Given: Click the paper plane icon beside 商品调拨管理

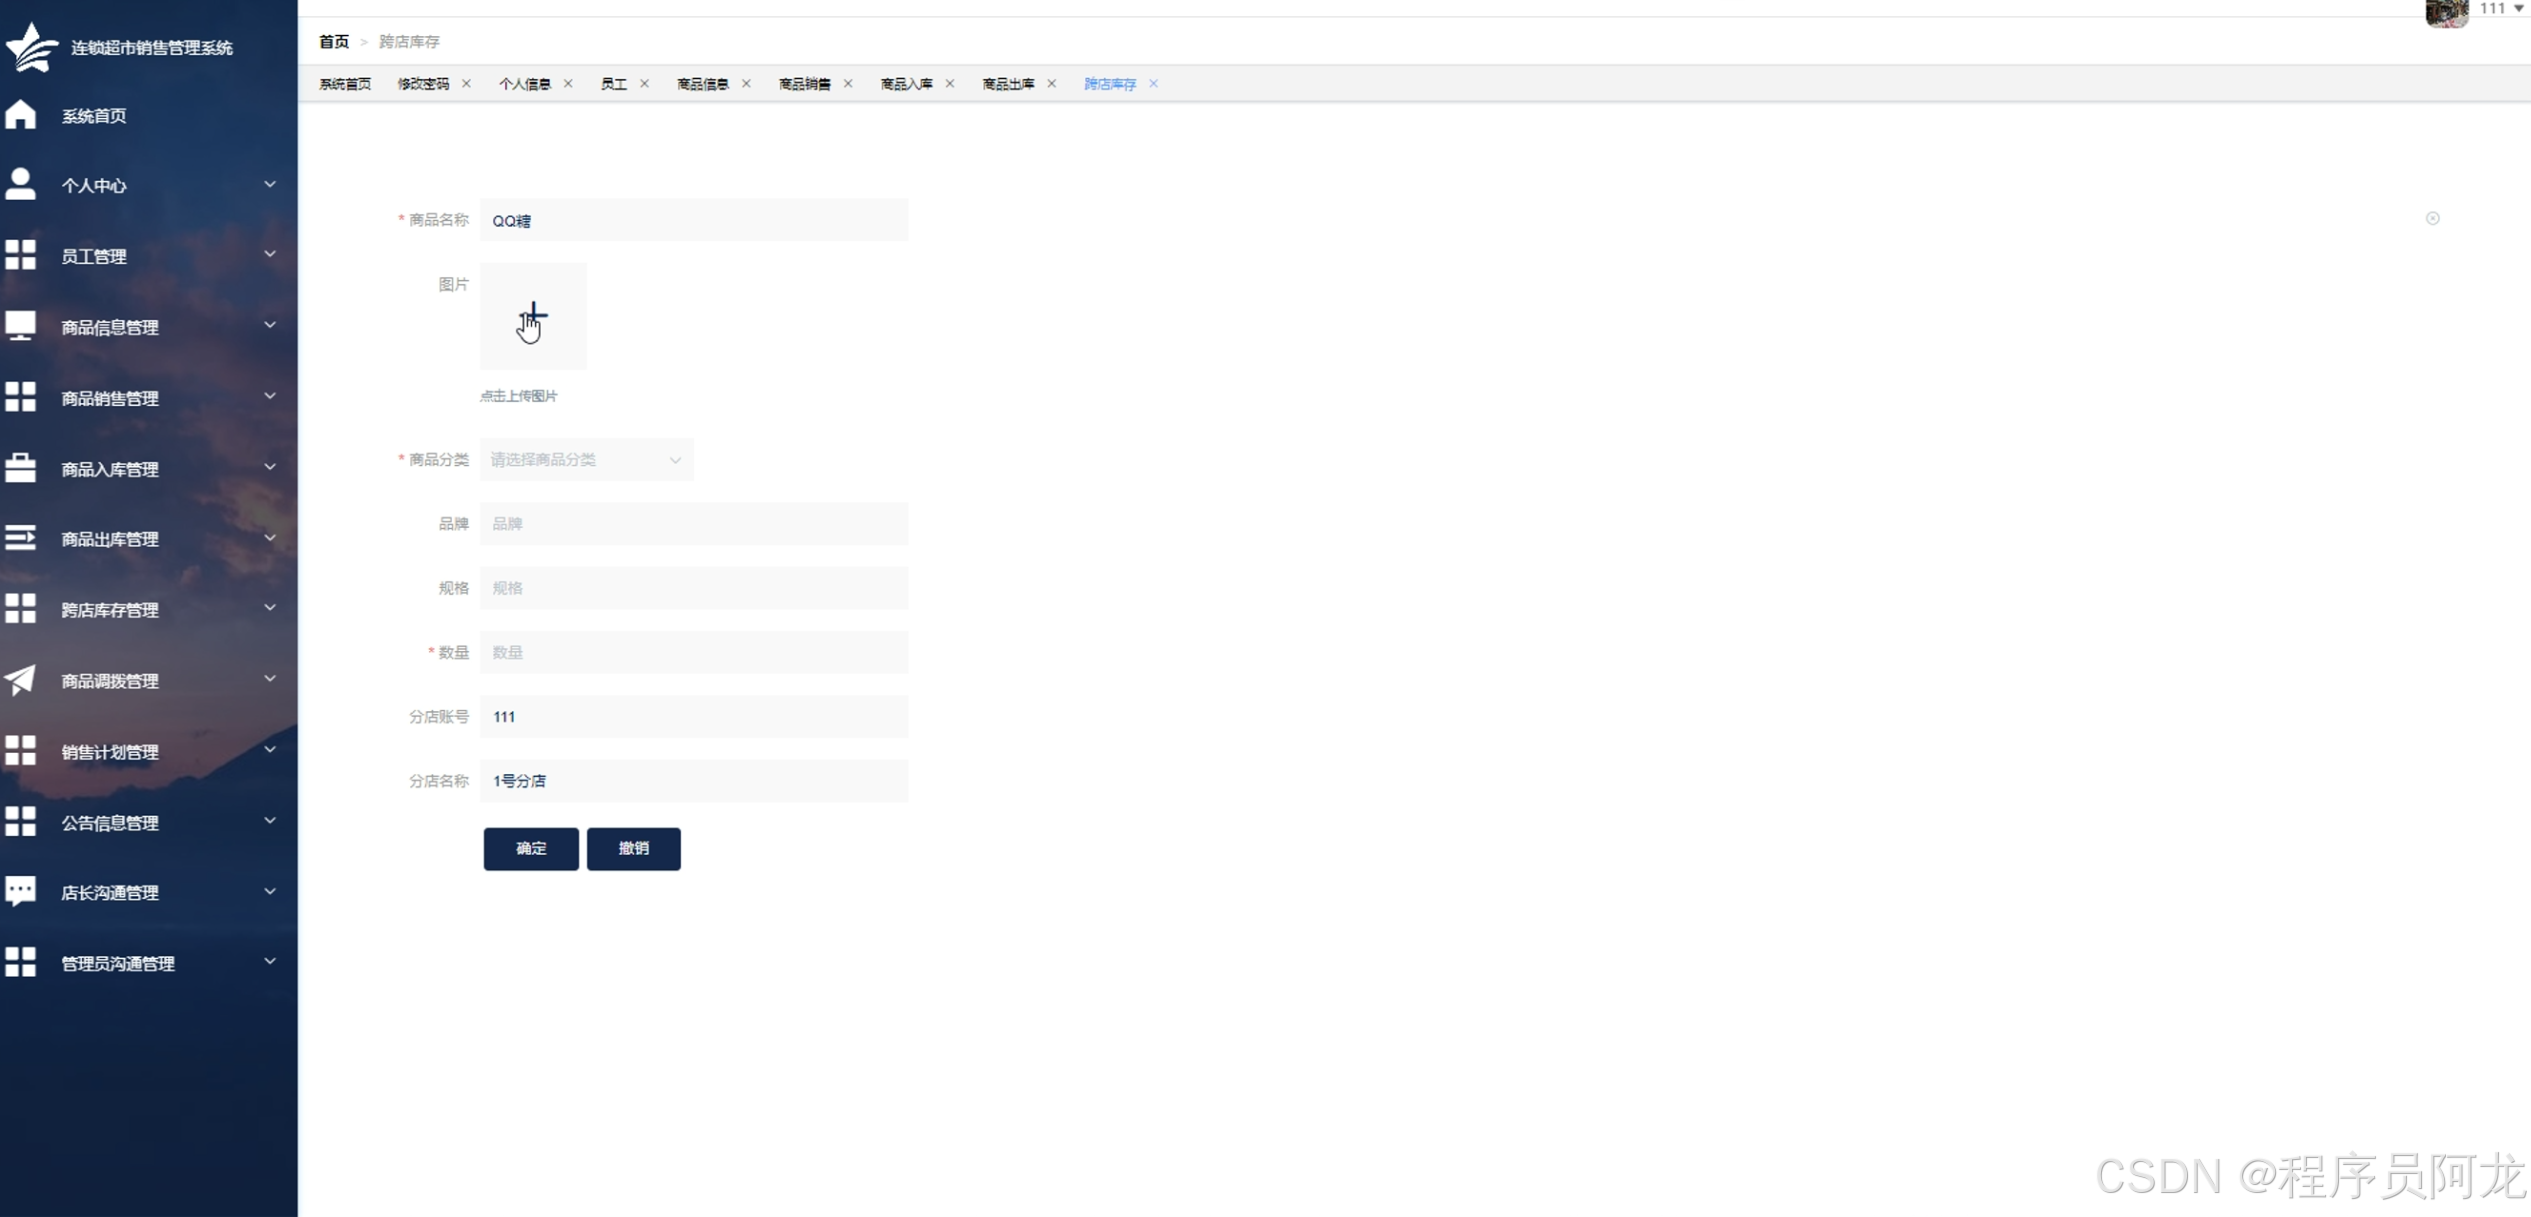Looking at the screenshot, I should pos(20,680).
